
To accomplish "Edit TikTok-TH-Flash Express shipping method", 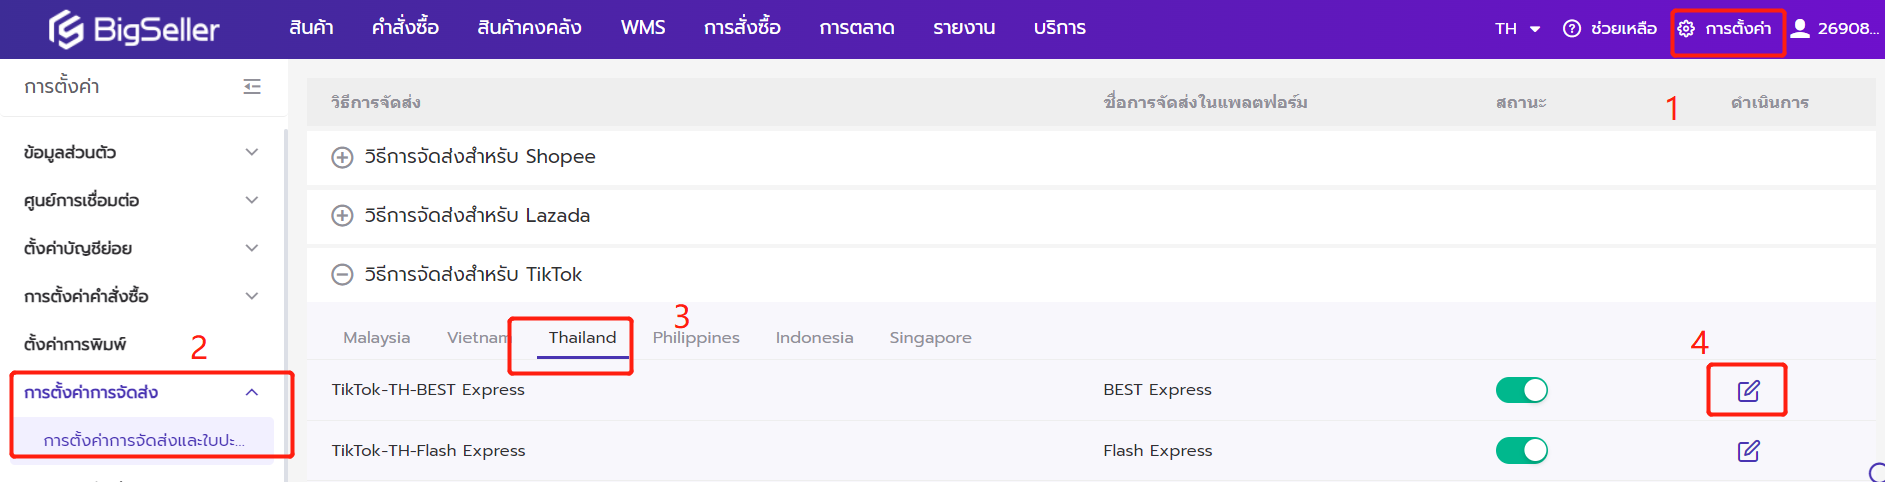I will click(x=1747, y=451).
